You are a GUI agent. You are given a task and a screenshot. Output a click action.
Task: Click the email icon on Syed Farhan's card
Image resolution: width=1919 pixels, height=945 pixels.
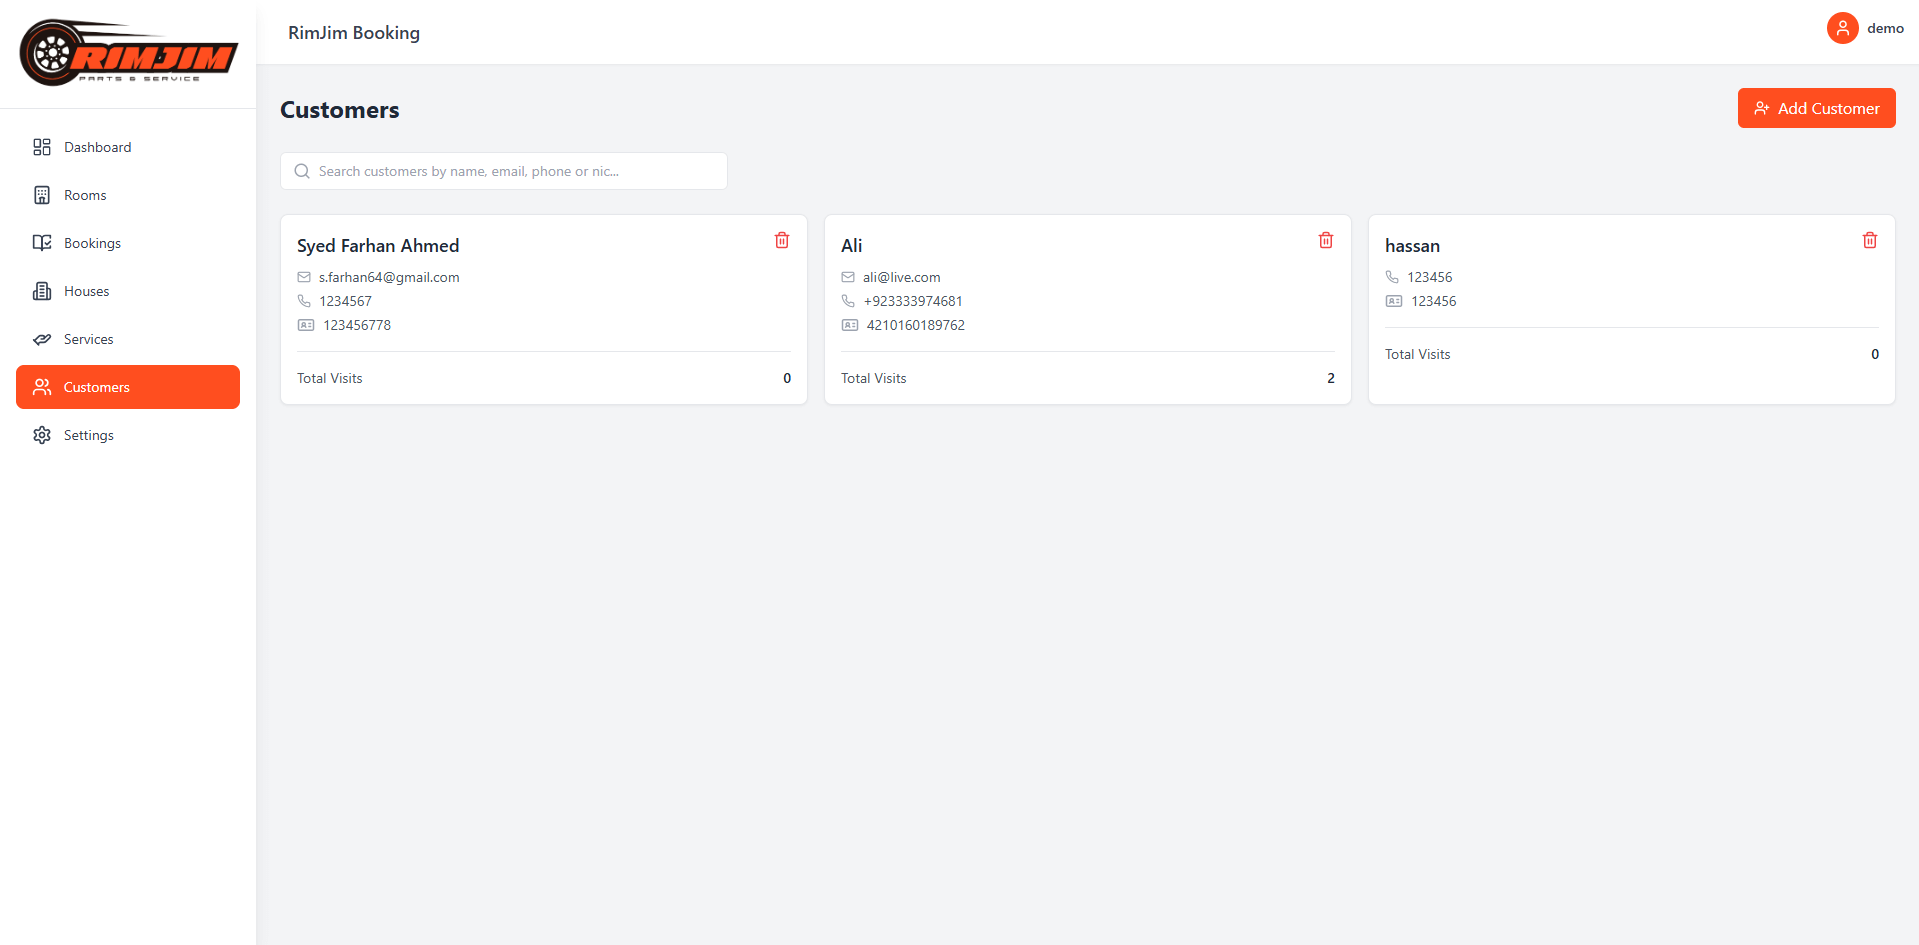pos(304,277)
